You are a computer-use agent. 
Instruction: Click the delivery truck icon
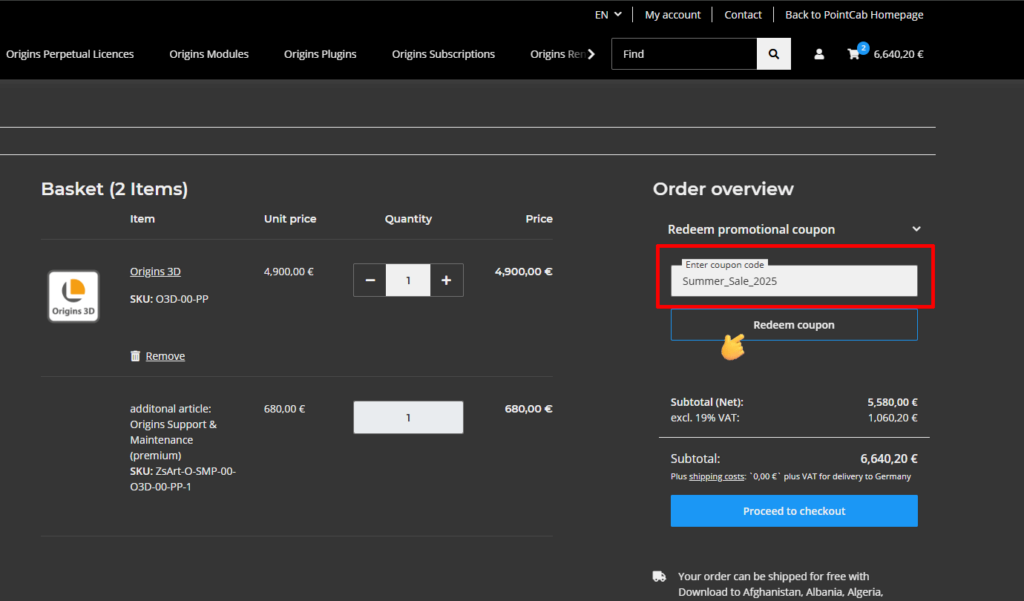click(659, 576)
